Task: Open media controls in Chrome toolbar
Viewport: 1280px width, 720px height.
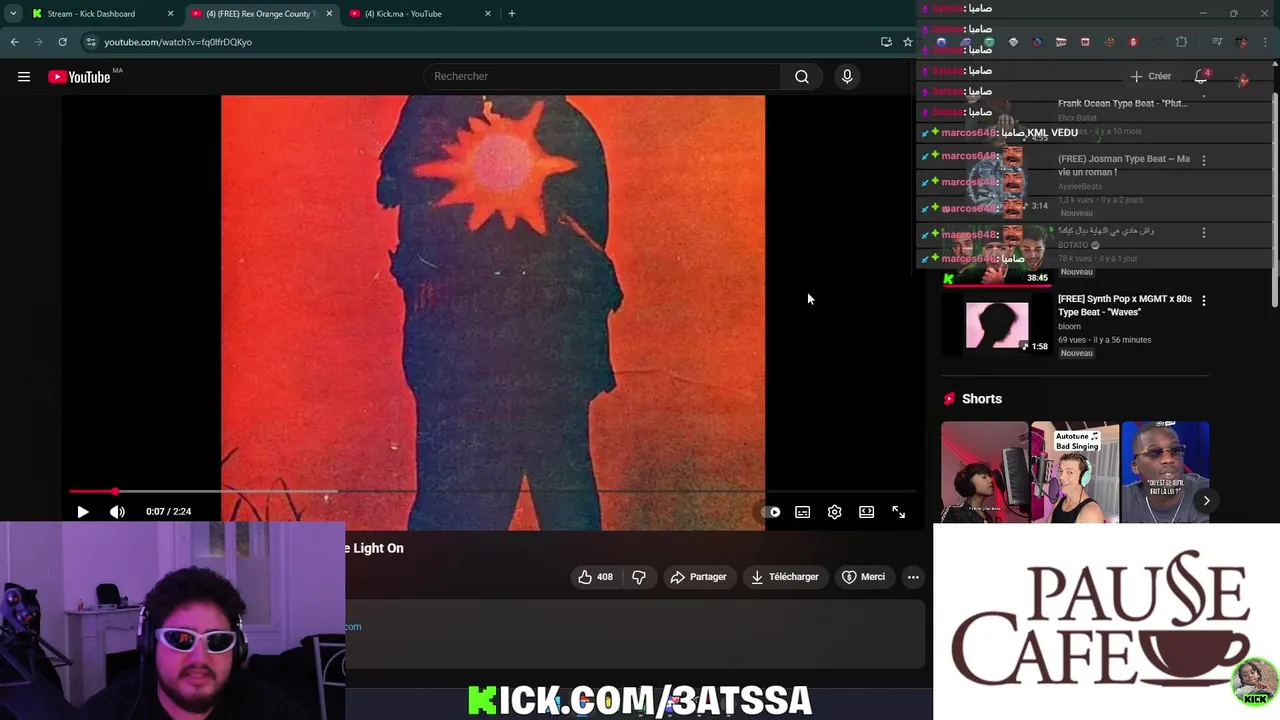Action: [x=1217, y=42]
